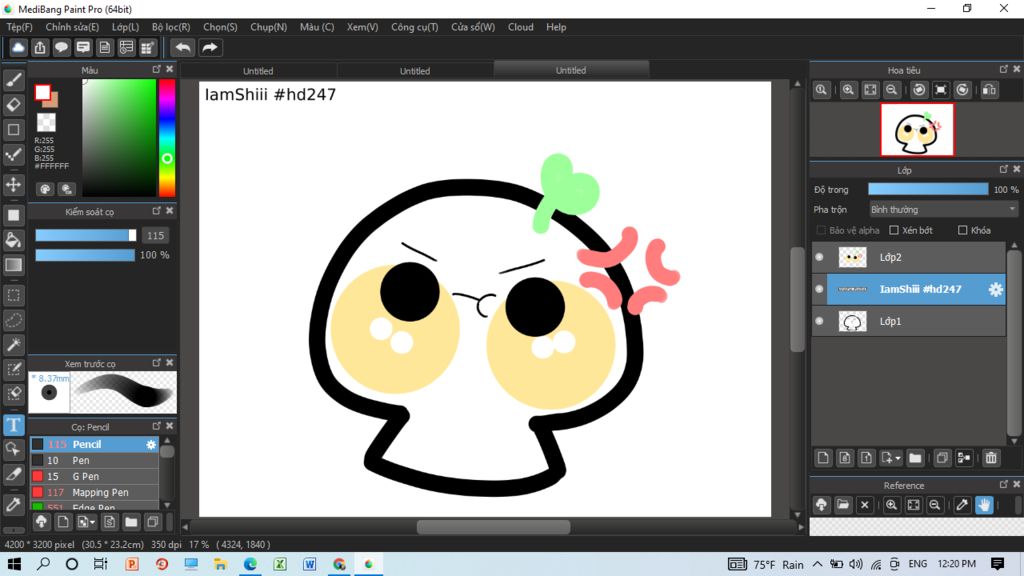The height and width of the screenshot is (576, 1024).
Task: Select the Magic Wand tool
Action: (14, 345)
